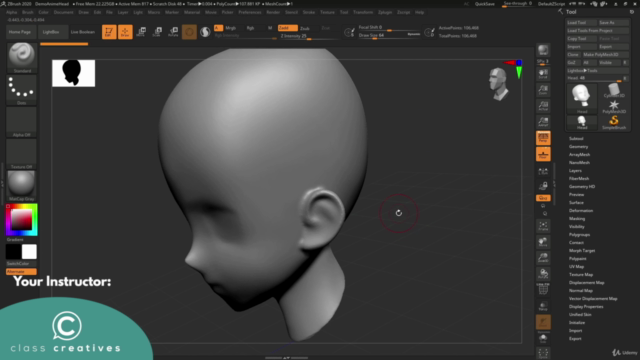Image resolution: width=640 pixels, height=360 pixels.
Task: Toggle the Rgb channel button
Action: 250,28
